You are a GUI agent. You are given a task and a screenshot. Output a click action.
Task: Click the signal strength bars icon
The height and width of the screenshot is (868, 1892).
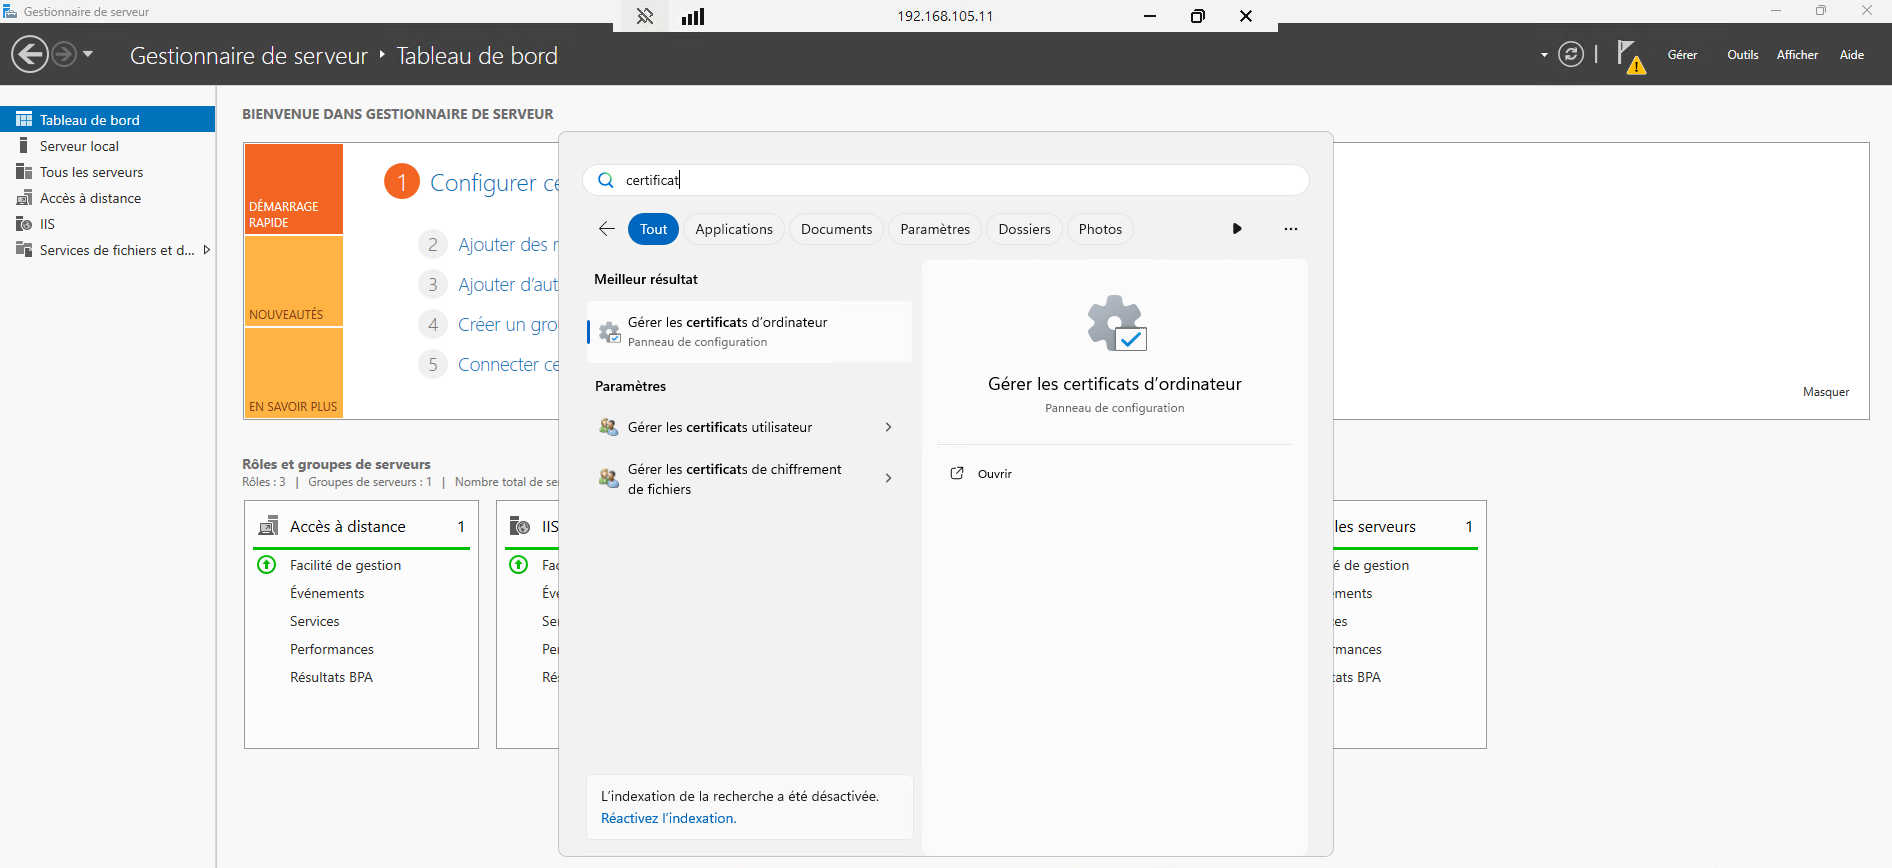pos(693,16)
